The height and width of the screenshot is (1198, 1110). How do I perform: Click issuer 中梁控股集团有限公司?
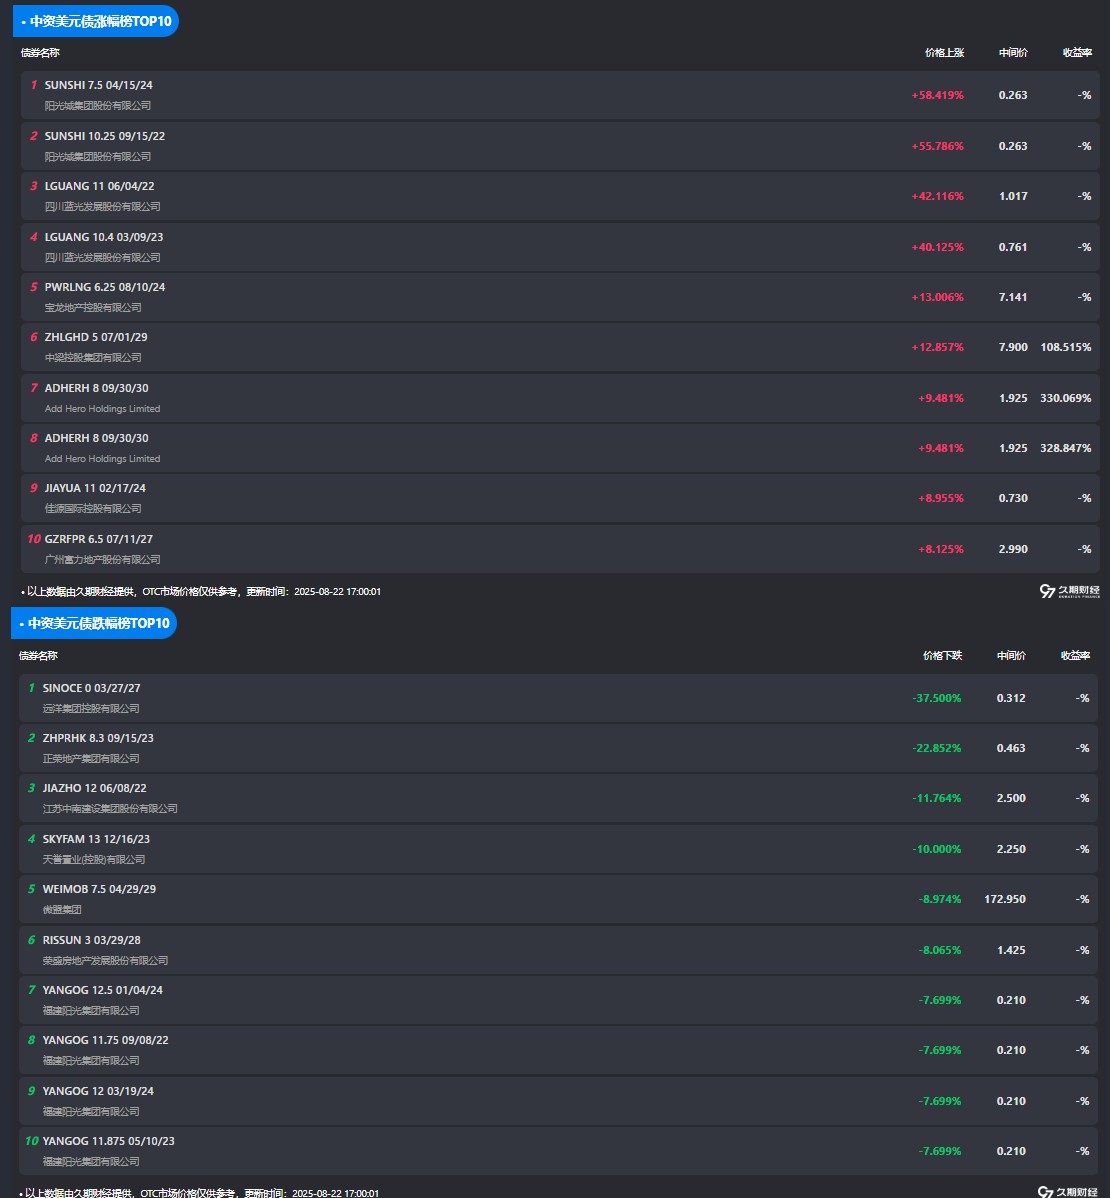(93, 358)
